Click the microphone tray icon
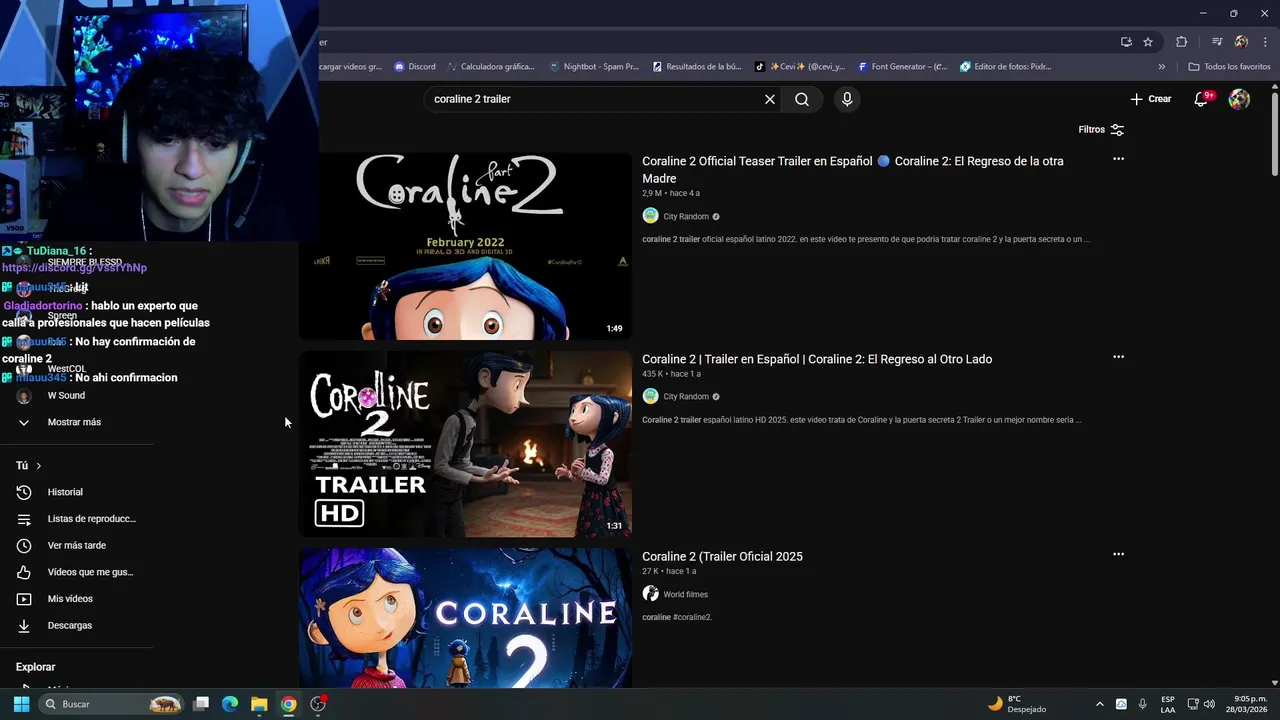 (1143, 704)
